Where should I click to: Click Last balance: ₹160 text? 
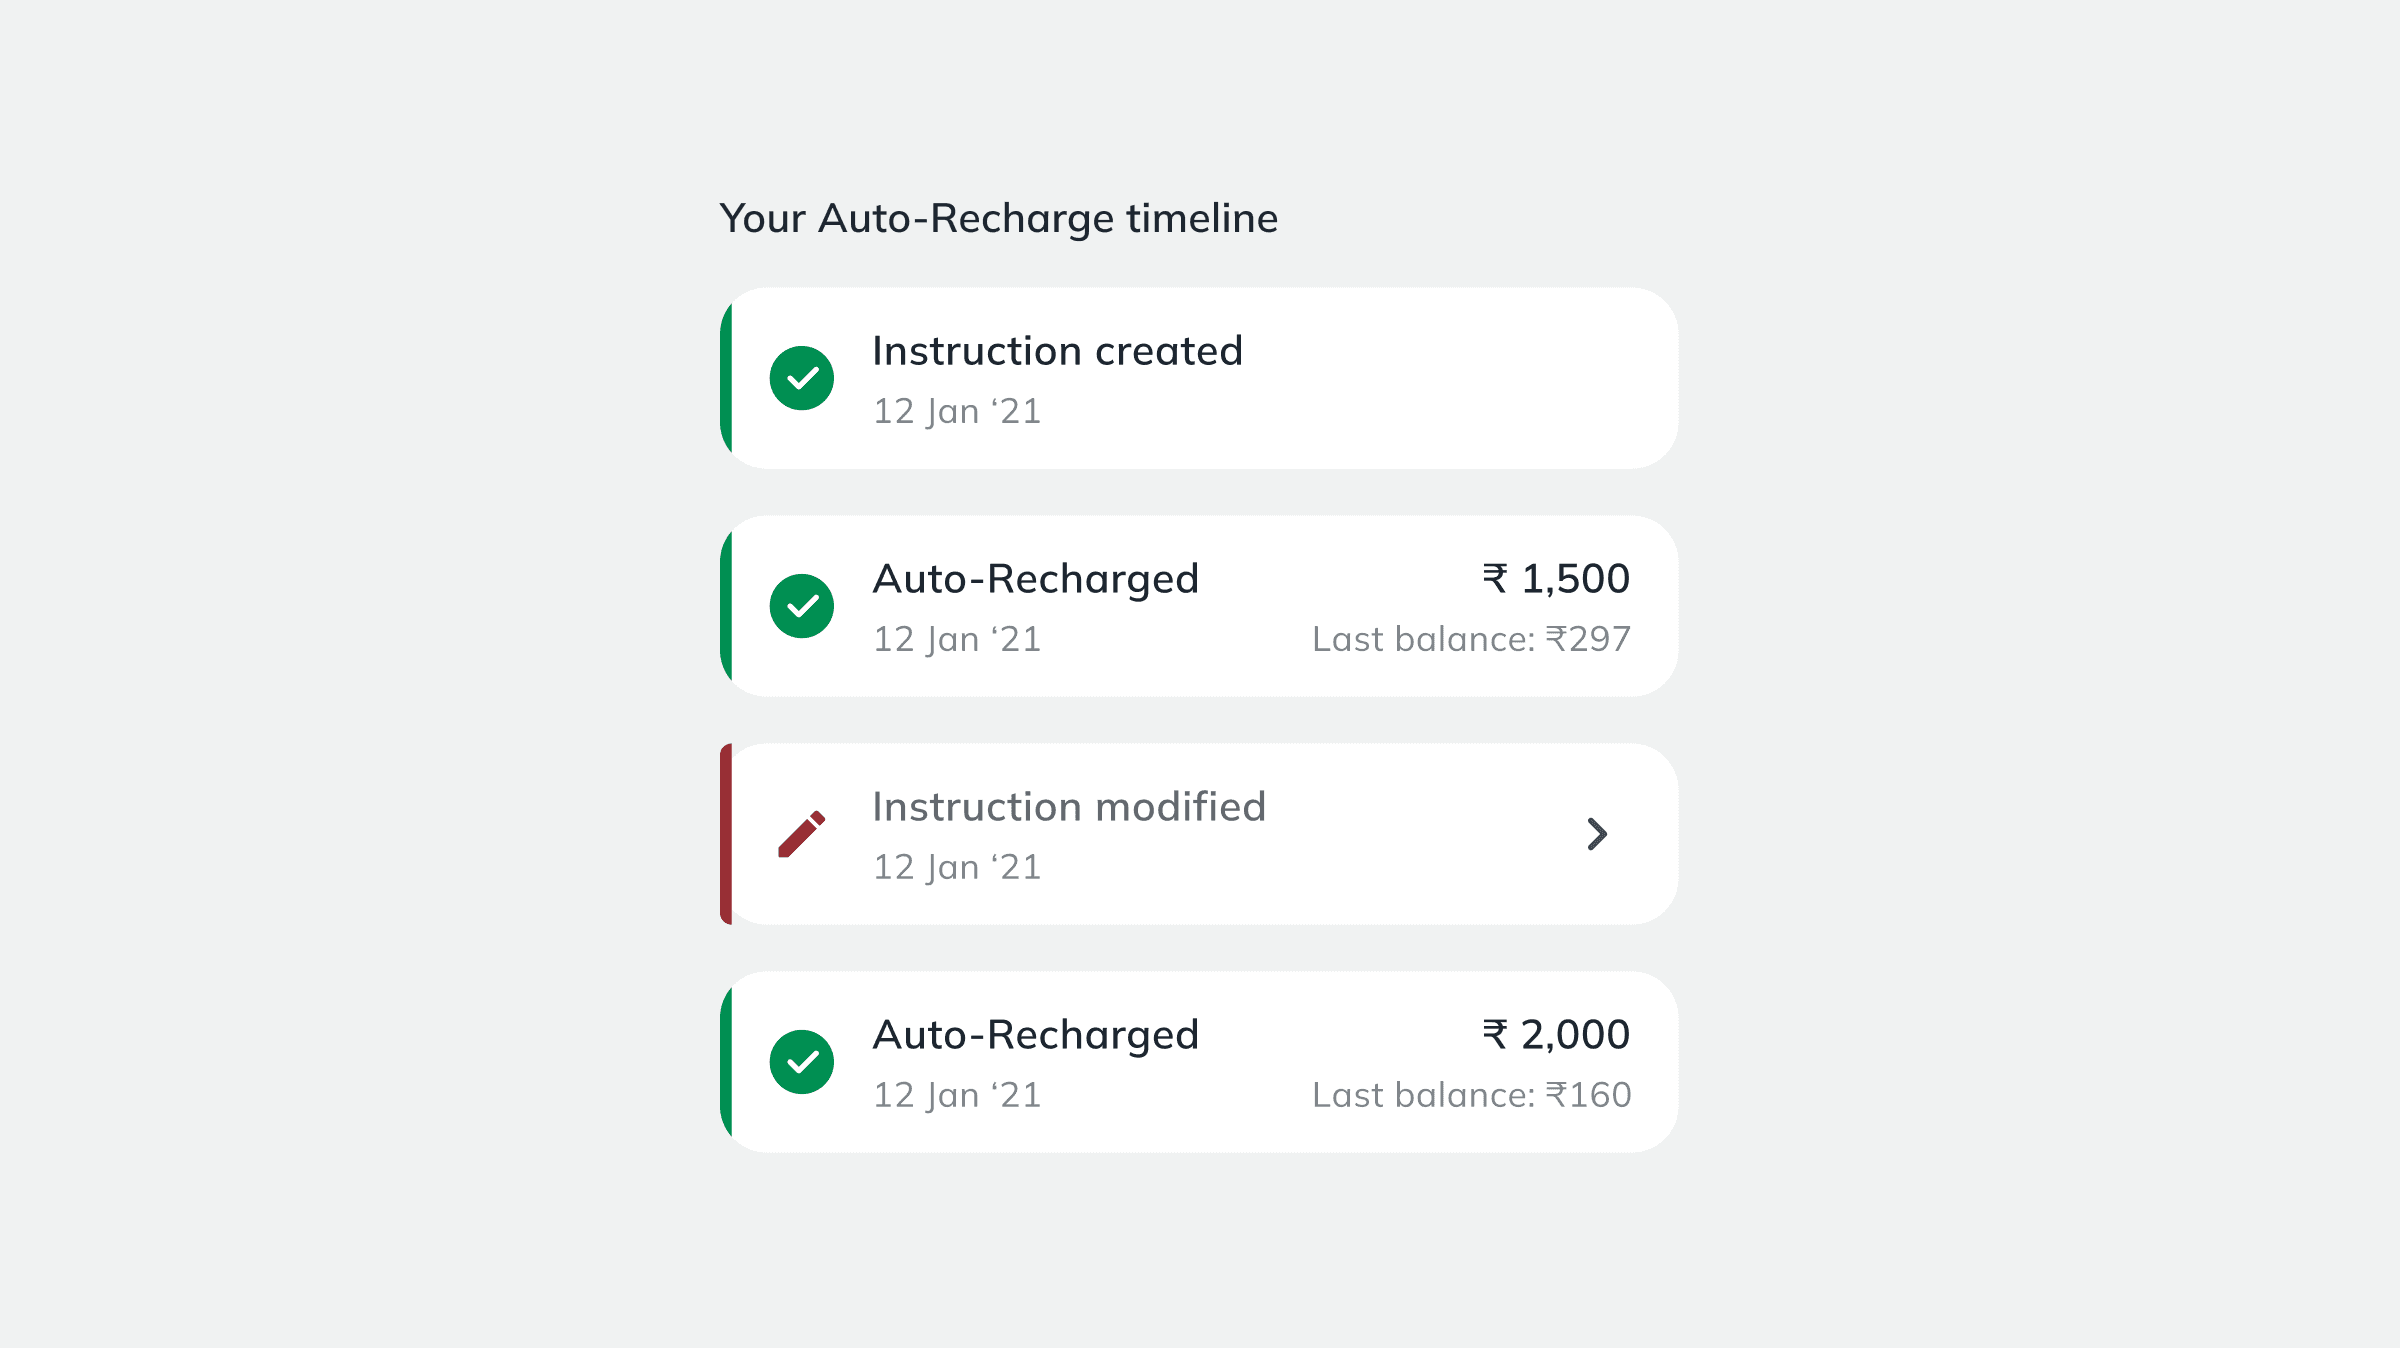point(1471,1095)
